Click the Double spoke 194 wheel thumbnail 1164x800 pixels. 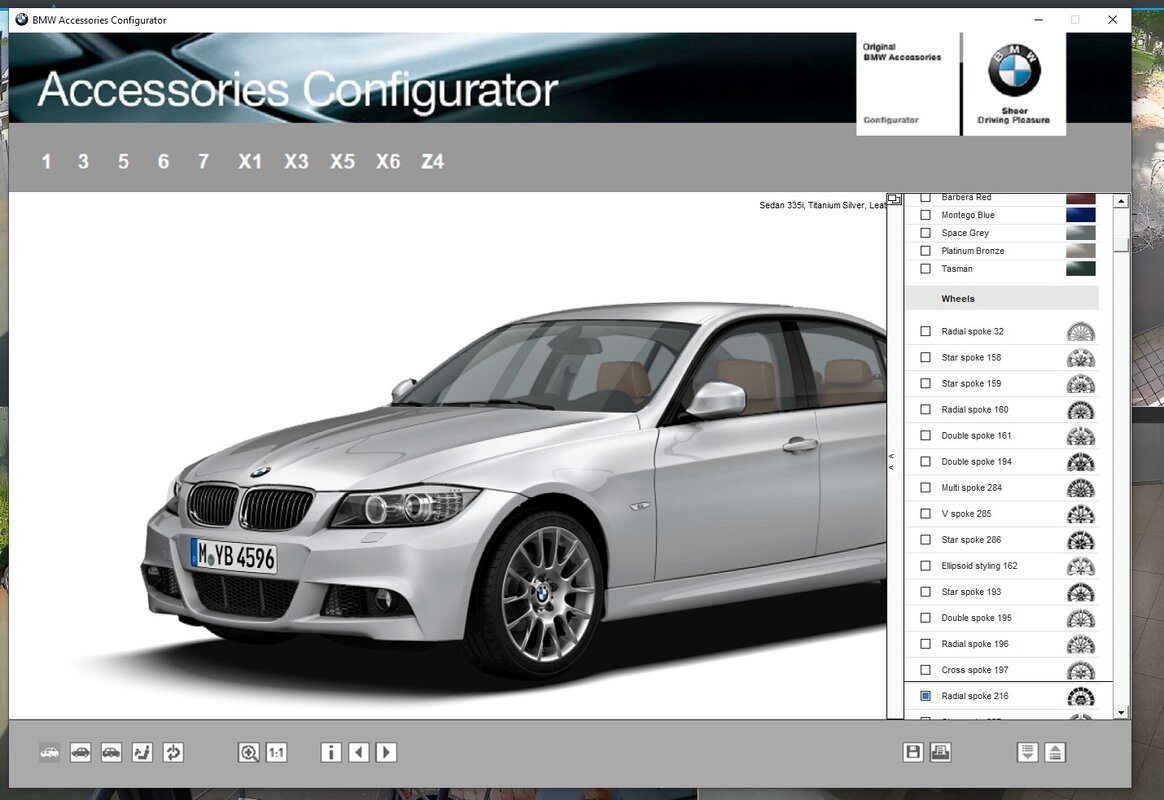click(1081, 462)
